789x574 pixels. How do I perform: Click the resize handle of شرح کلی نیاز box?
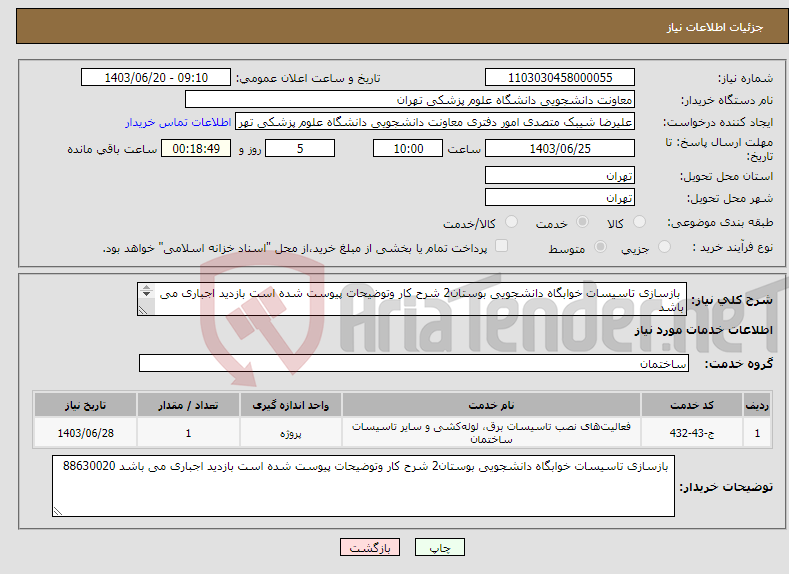pos(143,310)
